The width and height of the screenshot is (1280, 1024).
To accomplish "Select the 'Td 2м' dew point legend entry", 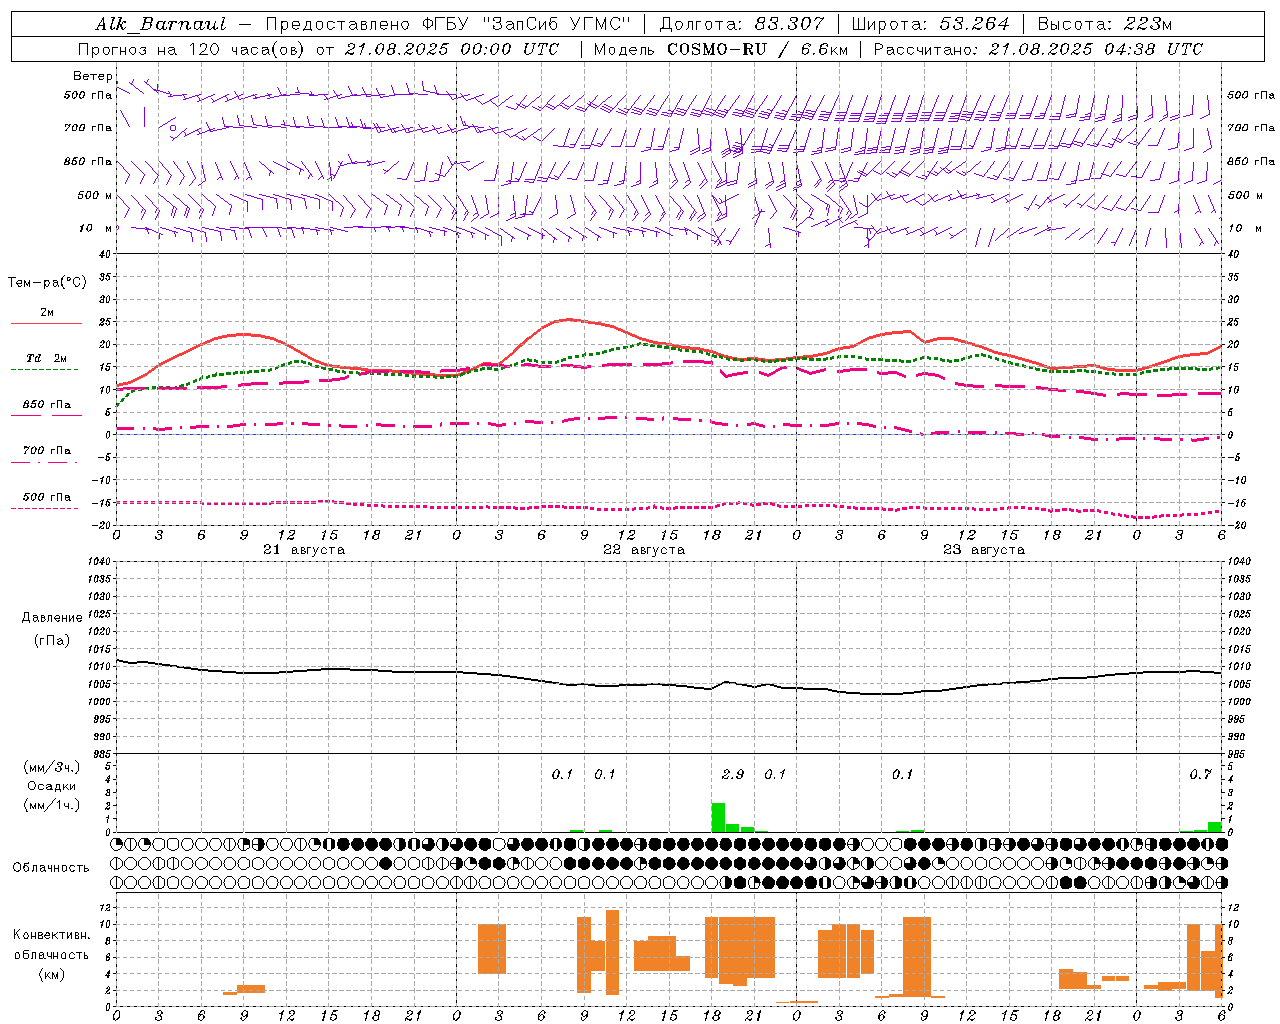I will (x=46, y=361).
